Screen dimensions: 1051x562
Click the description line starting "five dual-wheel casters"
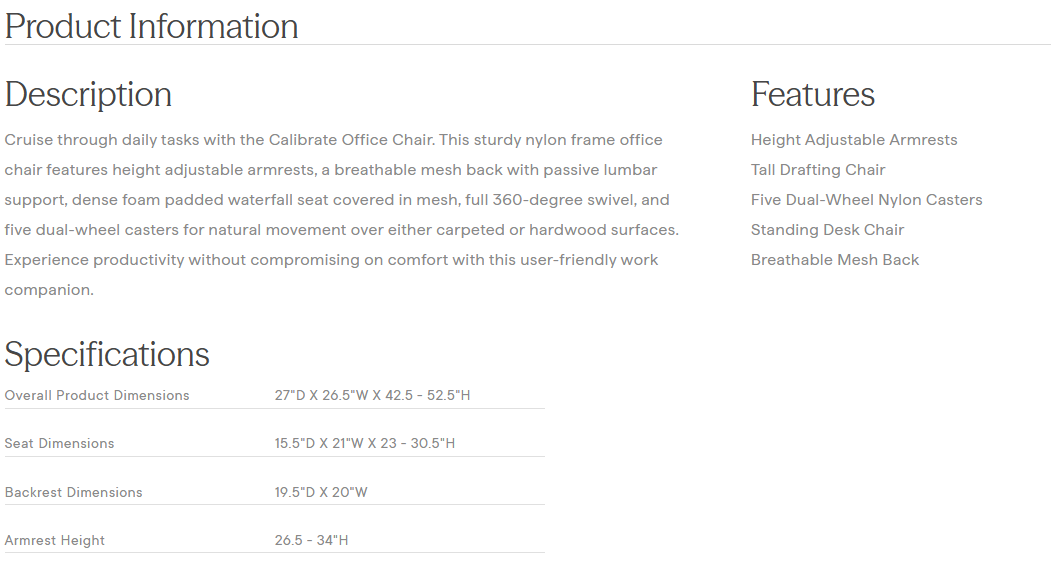point(341,230)
